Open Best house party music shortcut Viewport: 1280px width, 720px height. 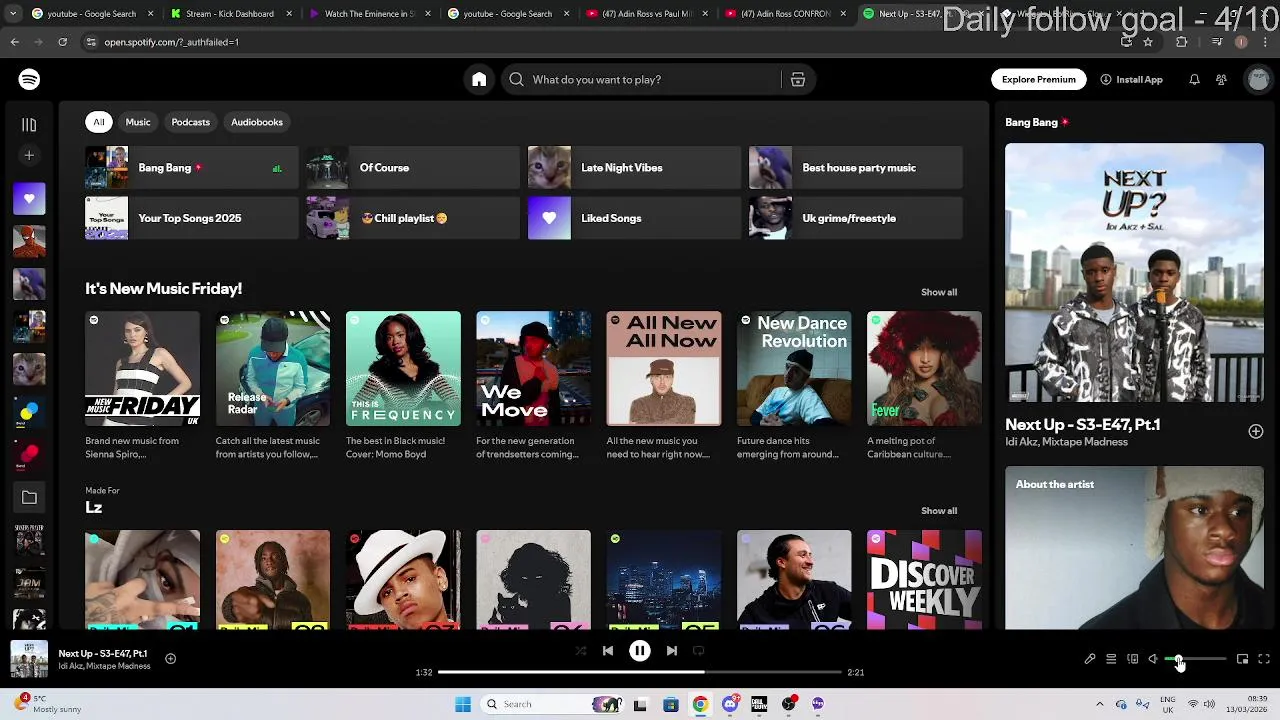856,168
